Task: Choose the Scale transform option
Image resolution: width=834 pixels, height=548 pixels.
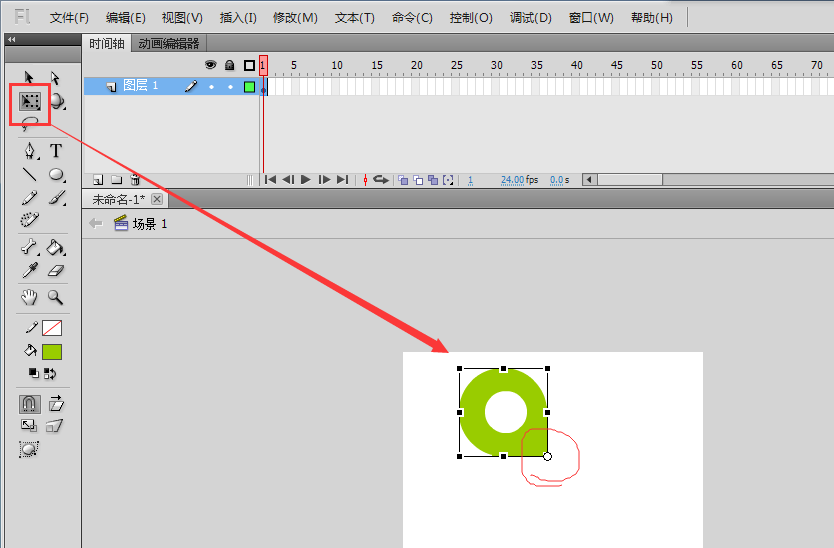Action: (29, 426)
